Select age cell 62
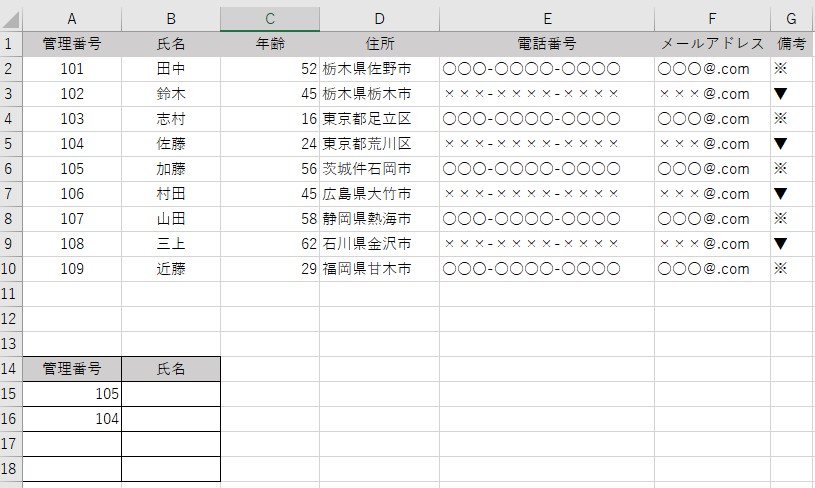 (270, 244)
